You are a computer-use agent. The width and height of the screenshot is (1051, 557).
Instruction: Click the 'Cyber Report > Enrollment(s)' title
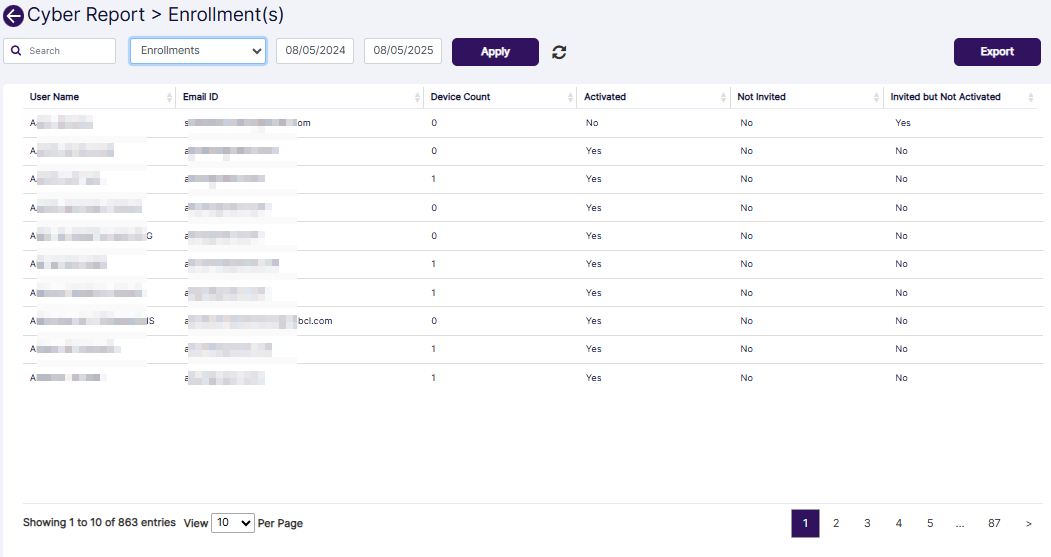pyautogui.click(x=156, y=15)
